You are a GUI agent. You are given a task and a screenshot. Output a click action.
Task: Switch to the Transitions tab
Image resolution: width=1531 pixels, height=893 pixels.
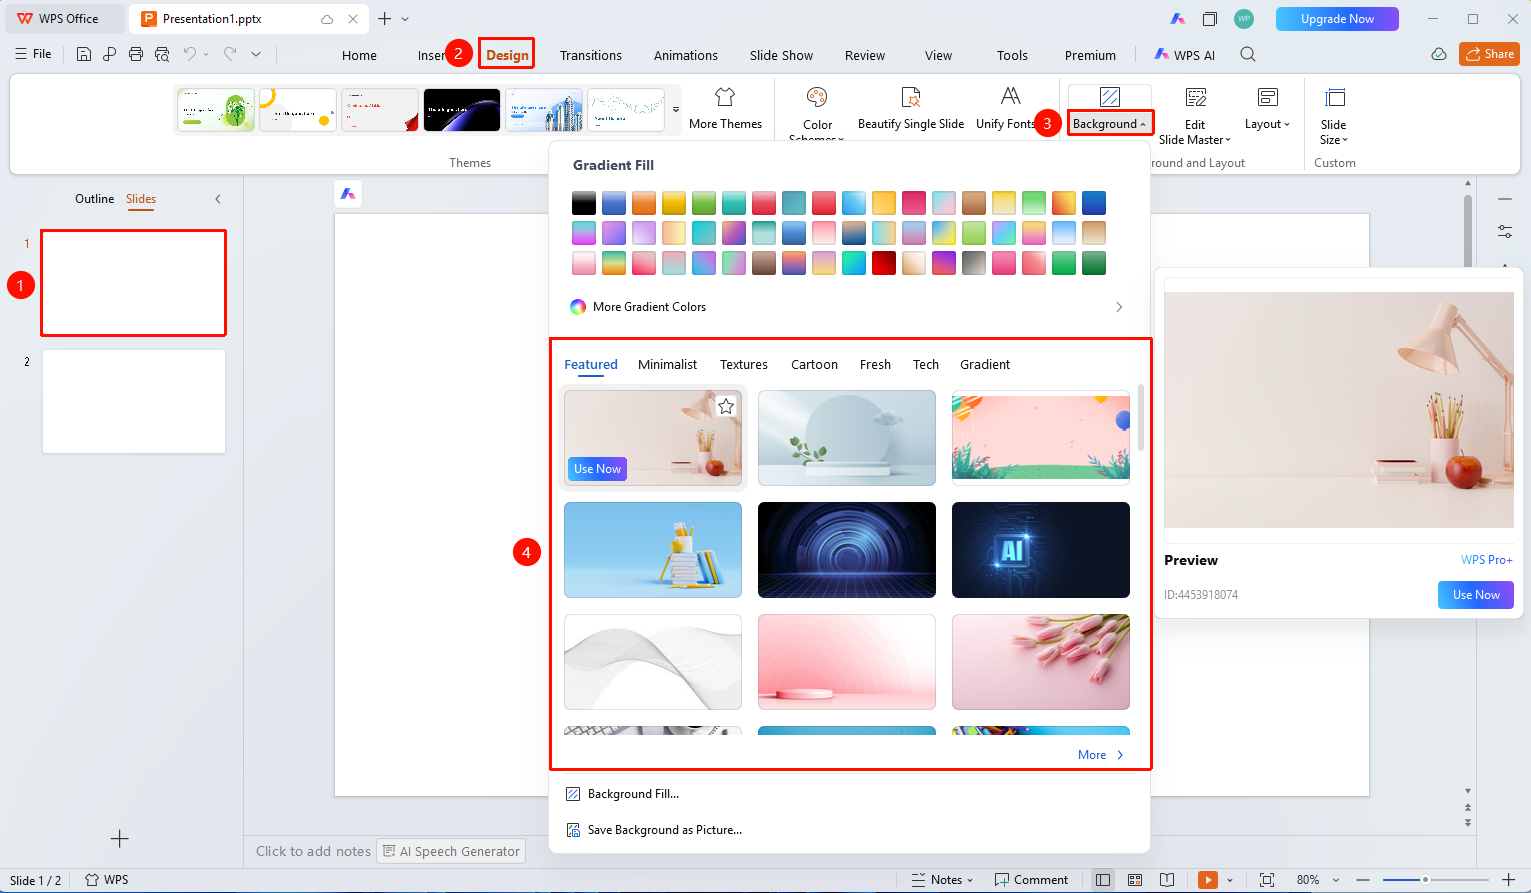click(591, 55)
